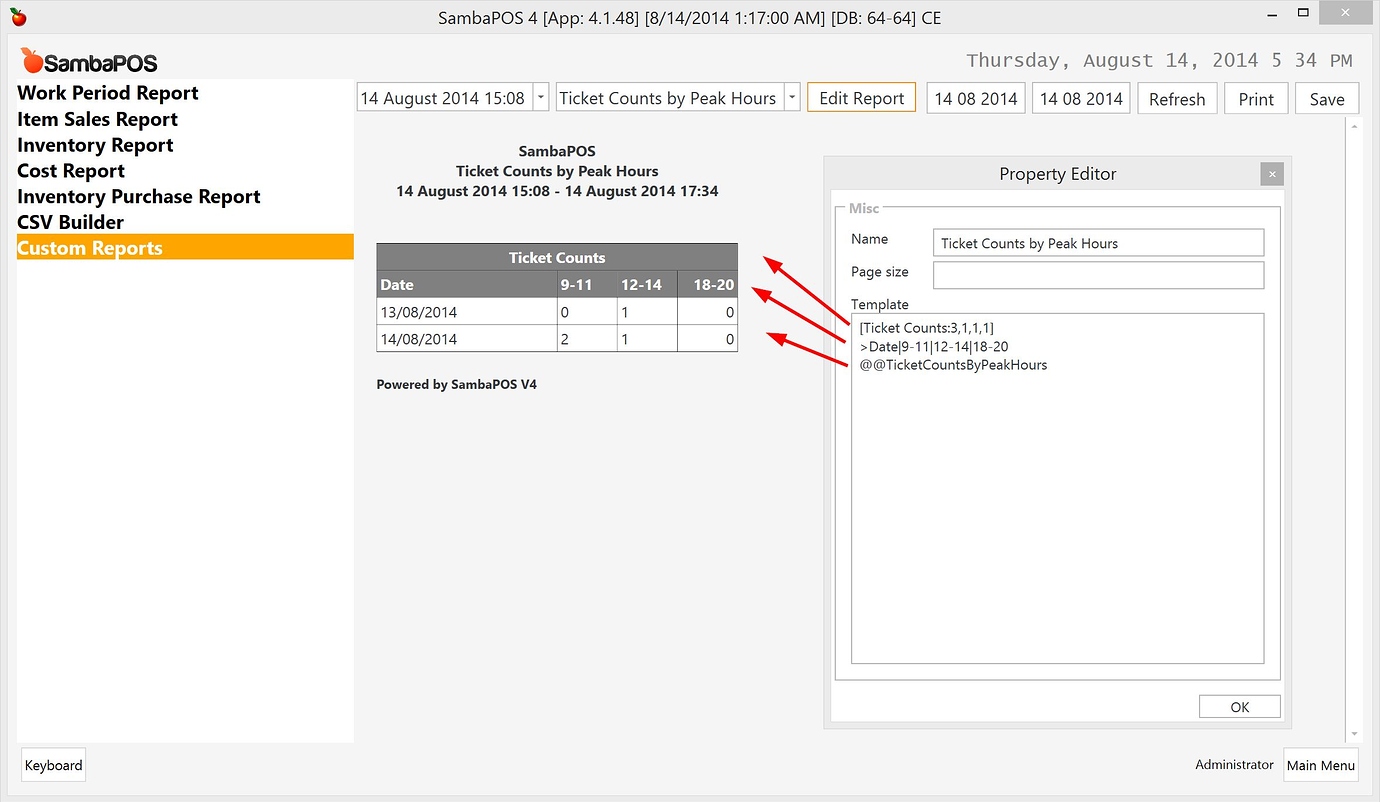
Task: Print the Ticket Counts report
Action: click(1256, 98)
